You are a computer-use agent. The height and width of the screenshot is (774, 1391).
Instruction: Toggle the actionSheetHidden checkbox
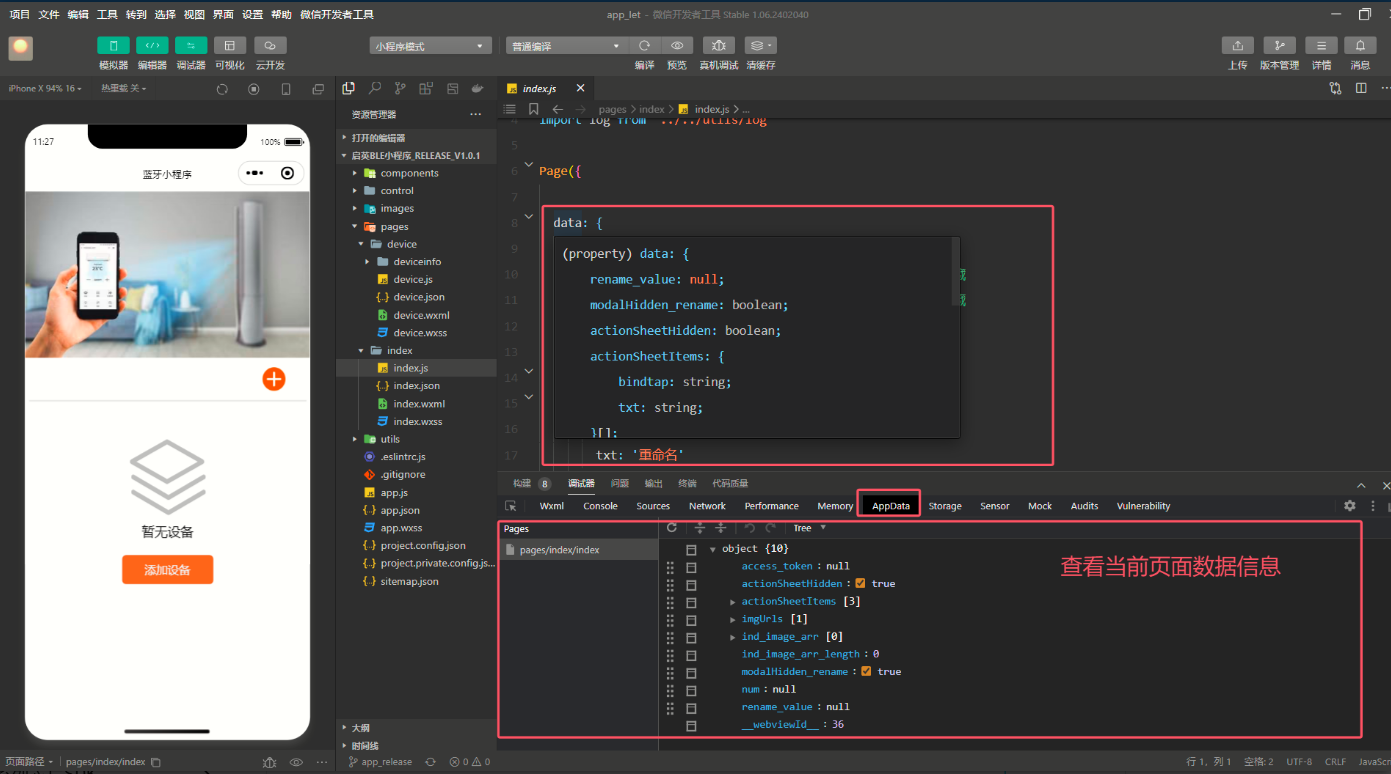pos(860,584)
